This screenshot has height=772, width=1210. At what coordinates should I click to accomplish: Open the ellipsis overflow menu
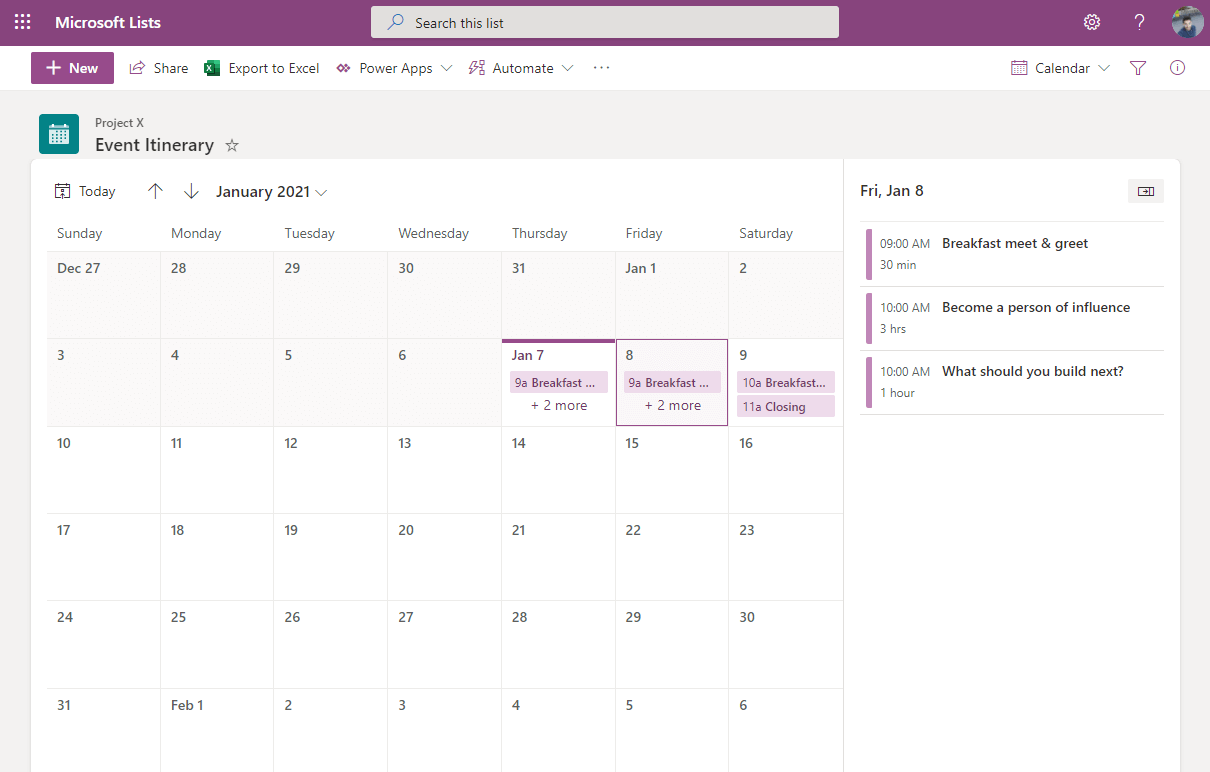coord(601,67)
